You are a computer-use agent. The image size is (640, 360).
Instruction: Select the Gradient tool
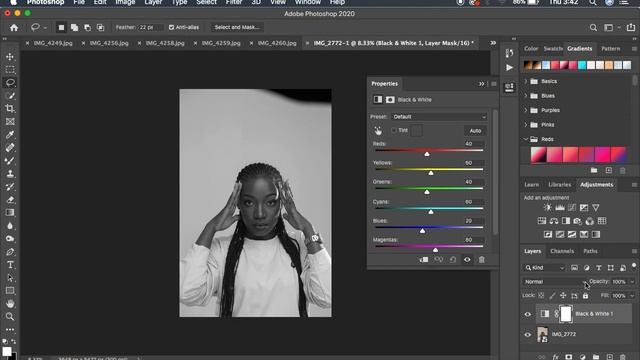[10, 213]
